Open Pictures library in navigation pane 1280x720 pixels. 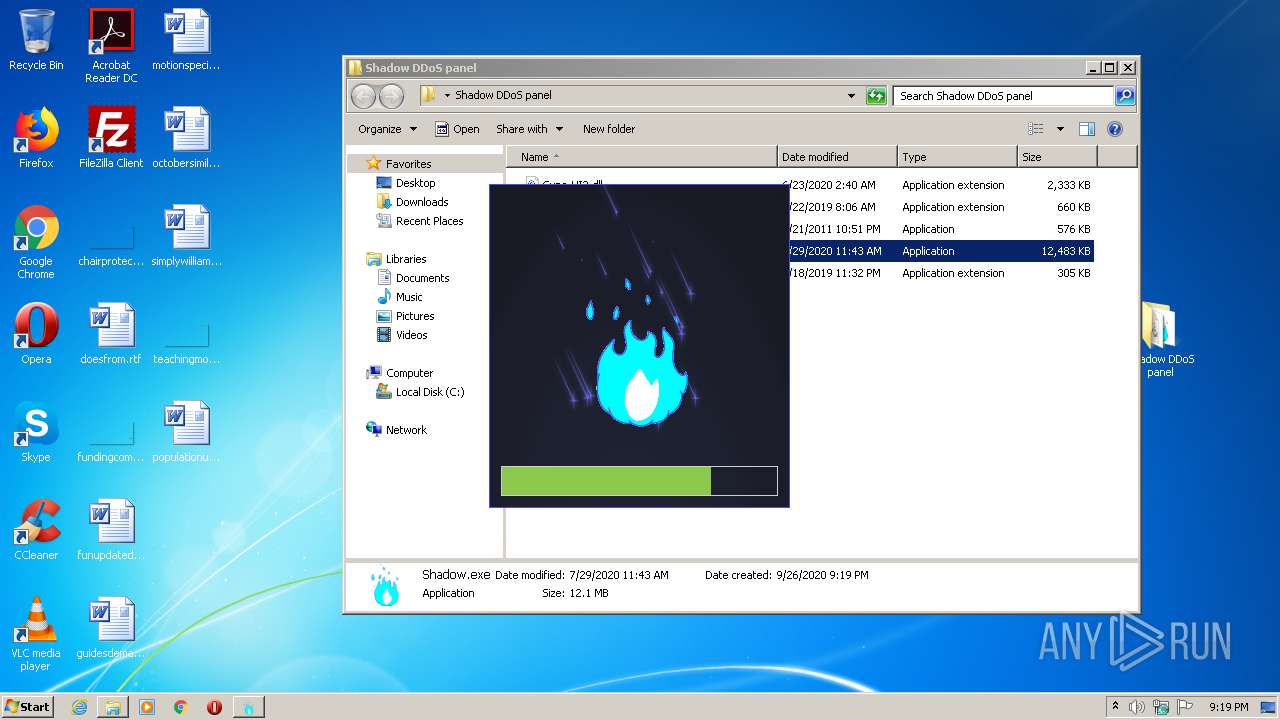[415, 316]
